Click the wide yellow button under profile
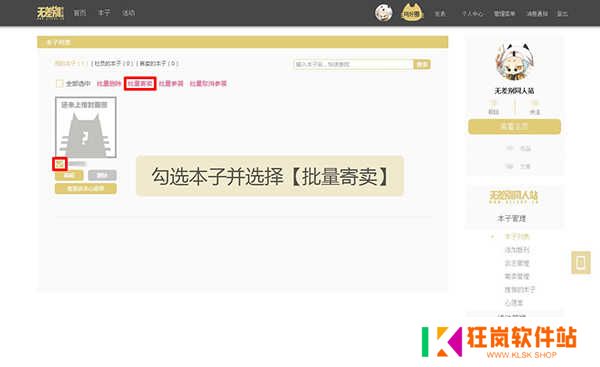This screenshot has height=367, width=600. (514, 127)
